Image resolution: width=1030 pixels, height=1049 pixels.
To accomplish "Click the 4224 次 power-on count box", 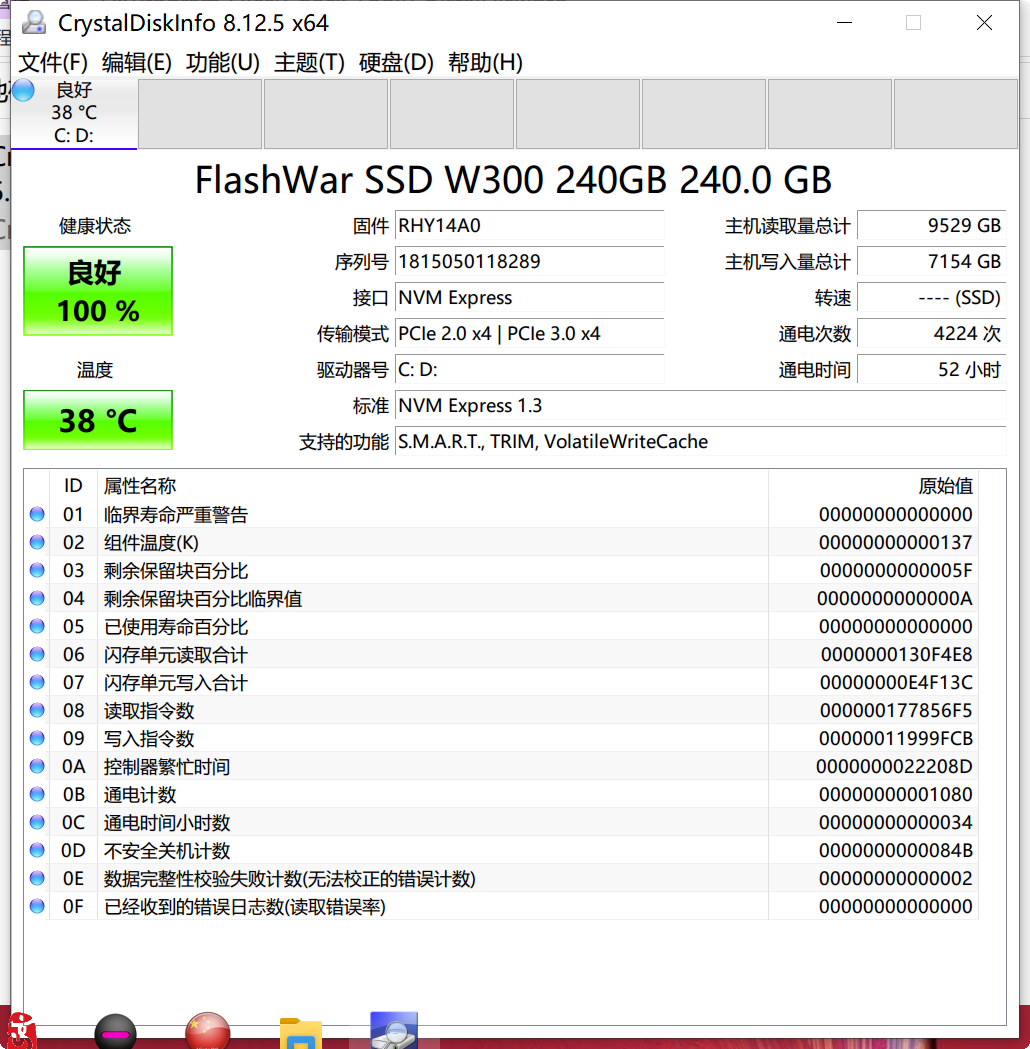I will click(932, 333).
